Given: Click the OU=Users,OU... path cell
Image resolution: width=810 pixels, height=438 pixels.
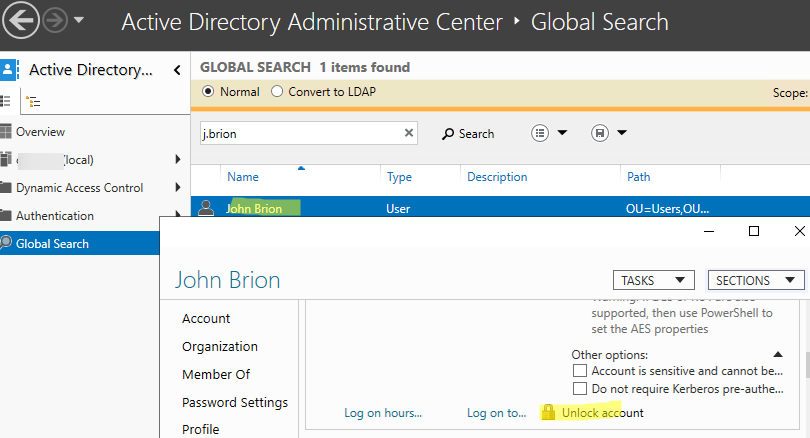Looking at the screenshot, I should point(667,209).
